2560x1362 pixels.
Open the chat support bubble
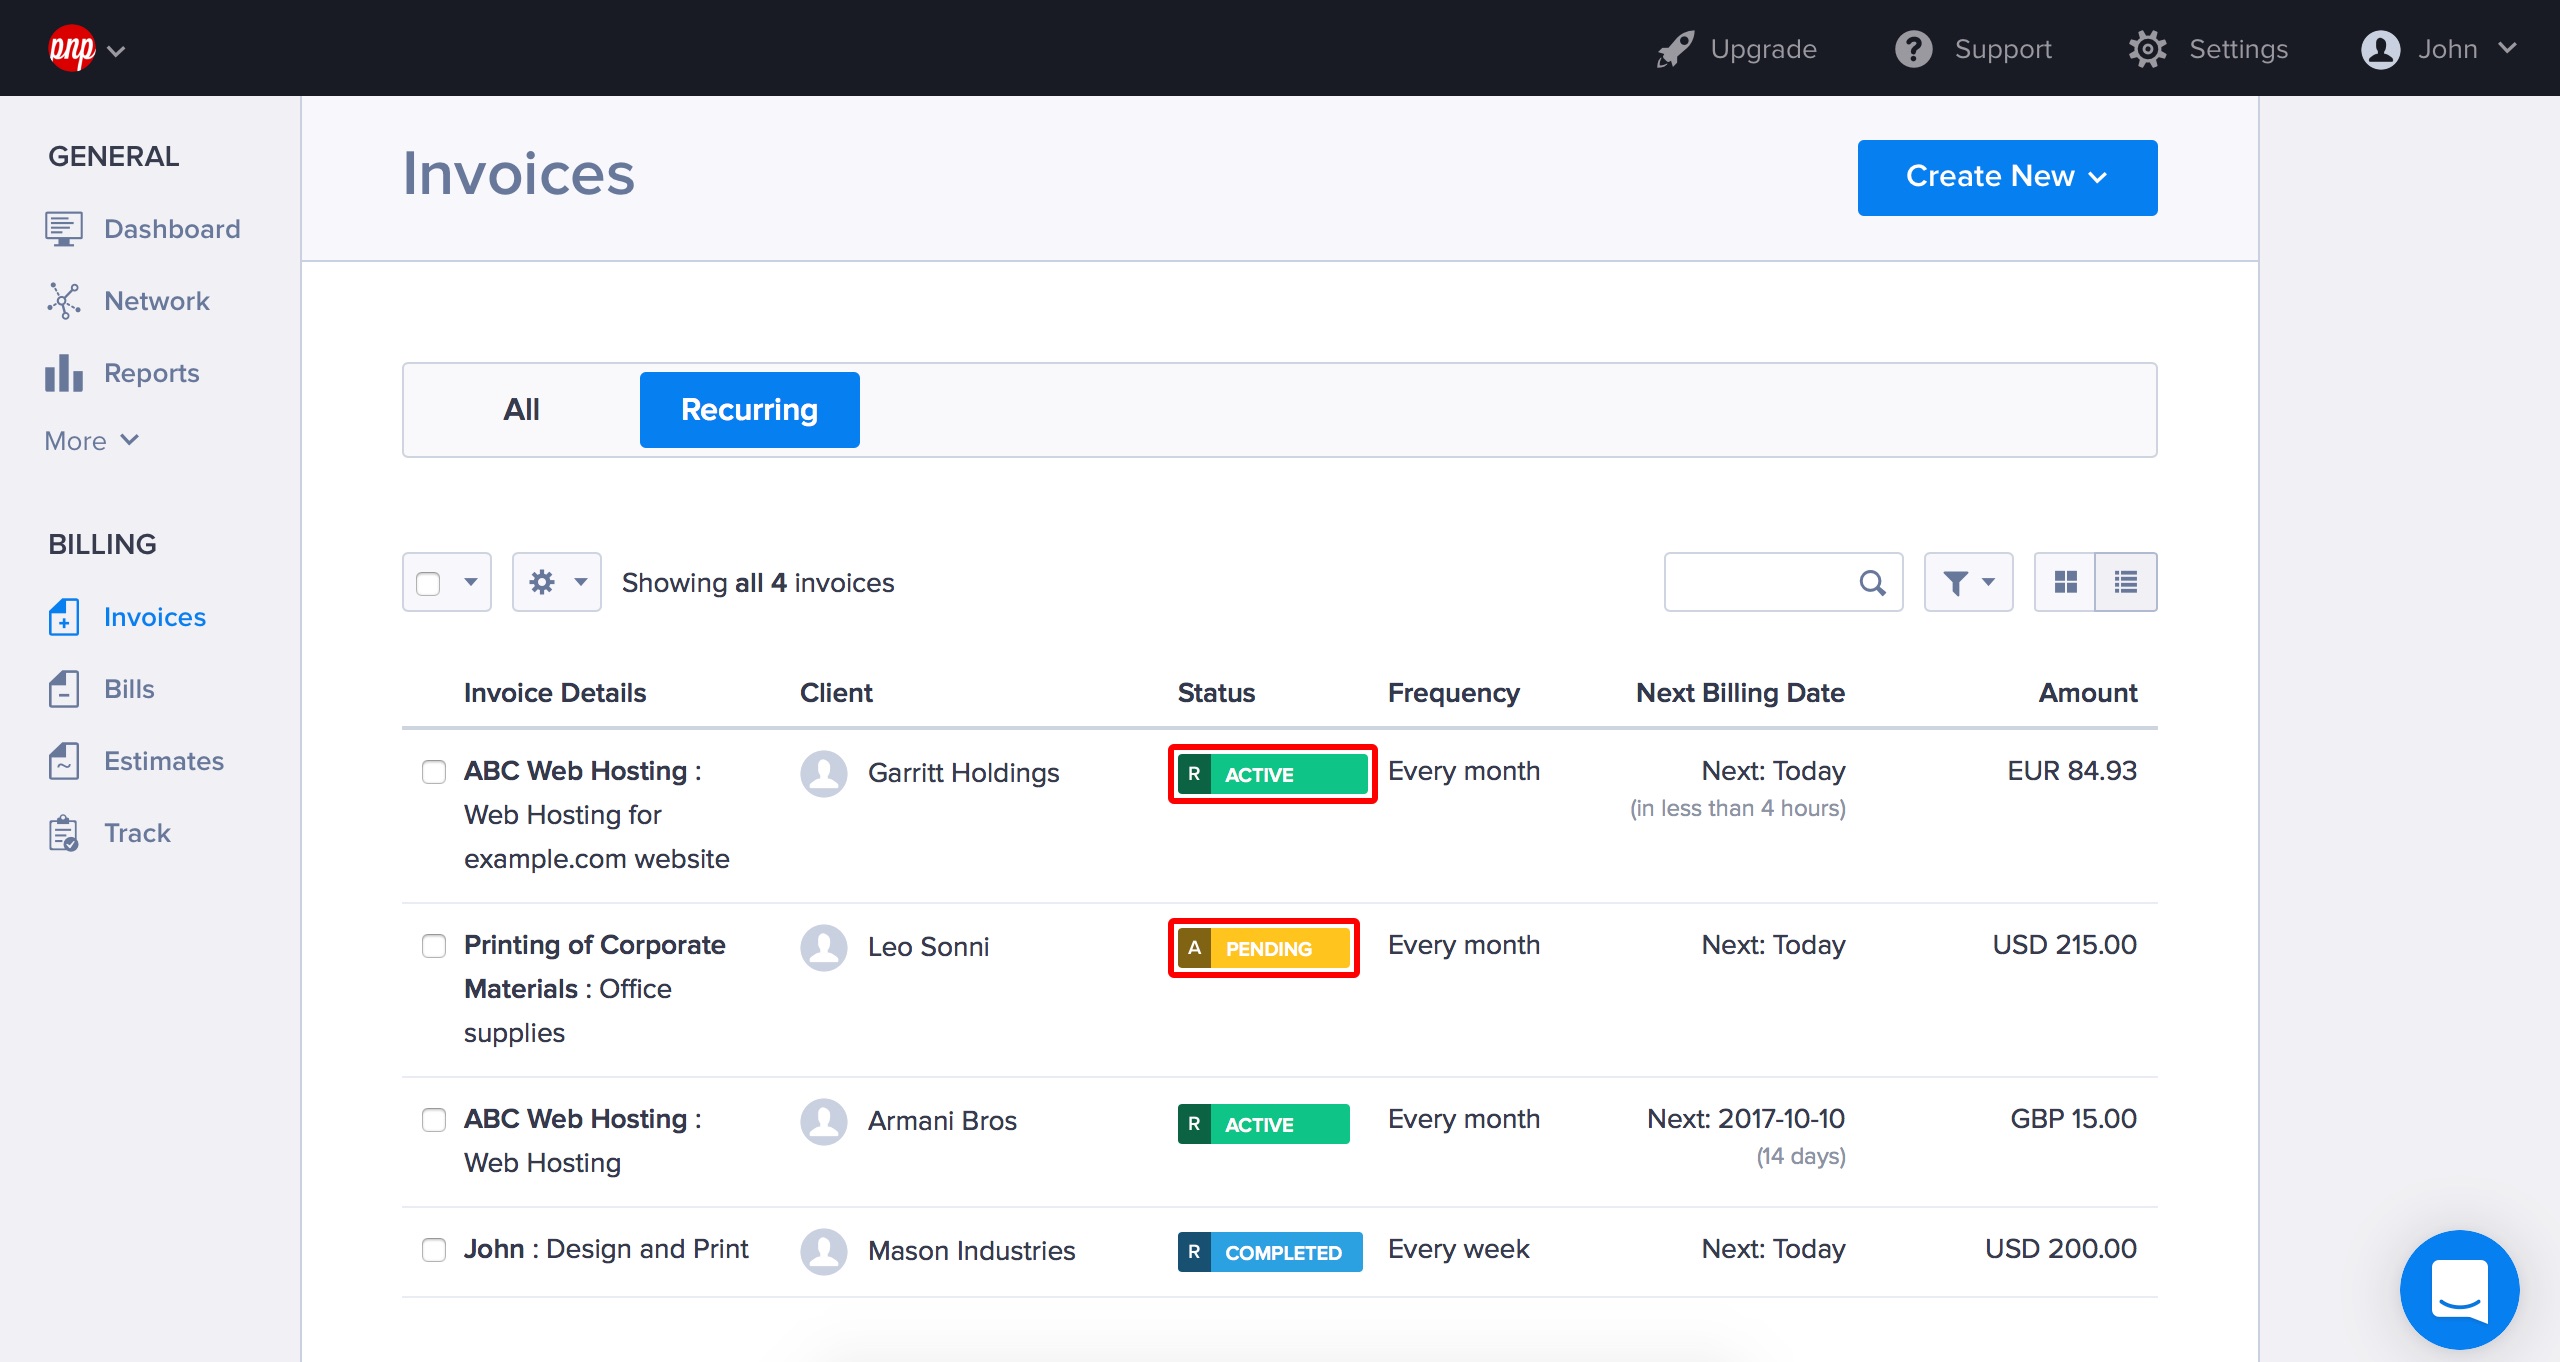point(2459,1290)
